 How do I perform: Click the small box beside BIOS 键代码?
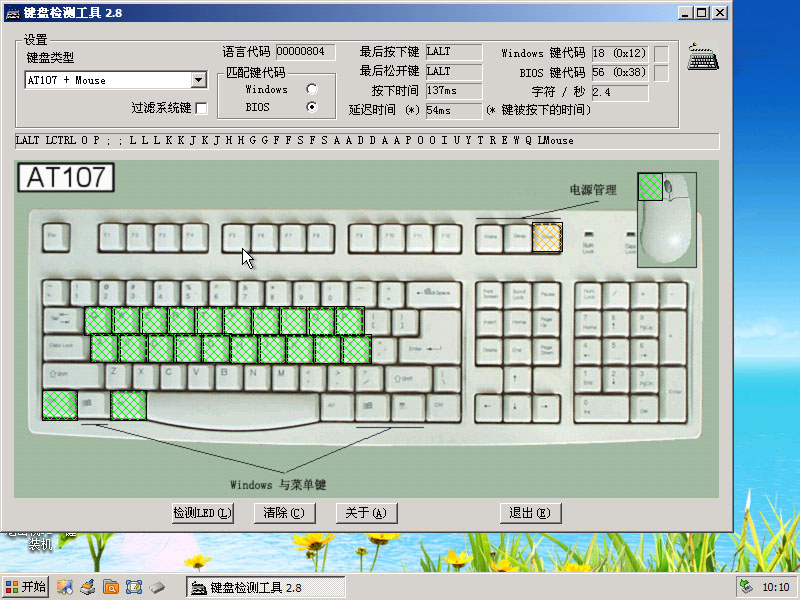point(661,72)
